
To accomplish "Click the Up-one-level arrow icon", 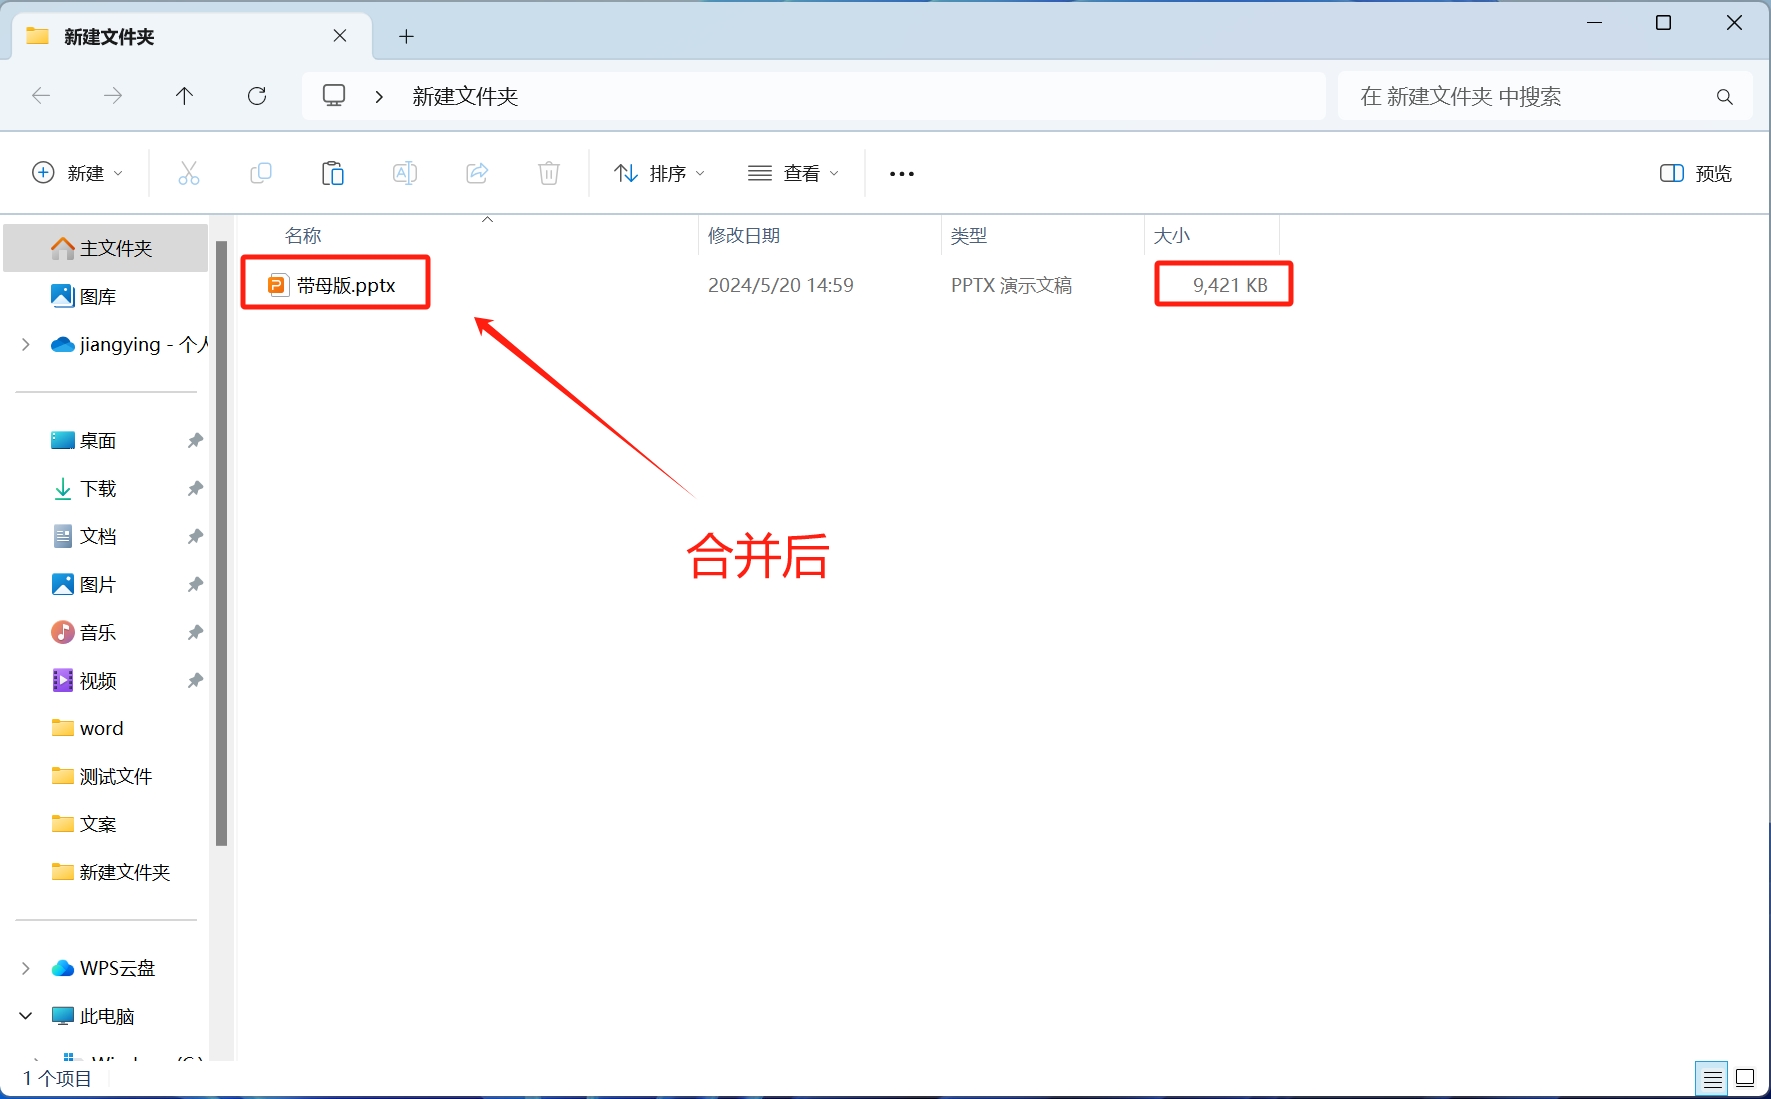I will pyautogui.click(x=184, y=96).
